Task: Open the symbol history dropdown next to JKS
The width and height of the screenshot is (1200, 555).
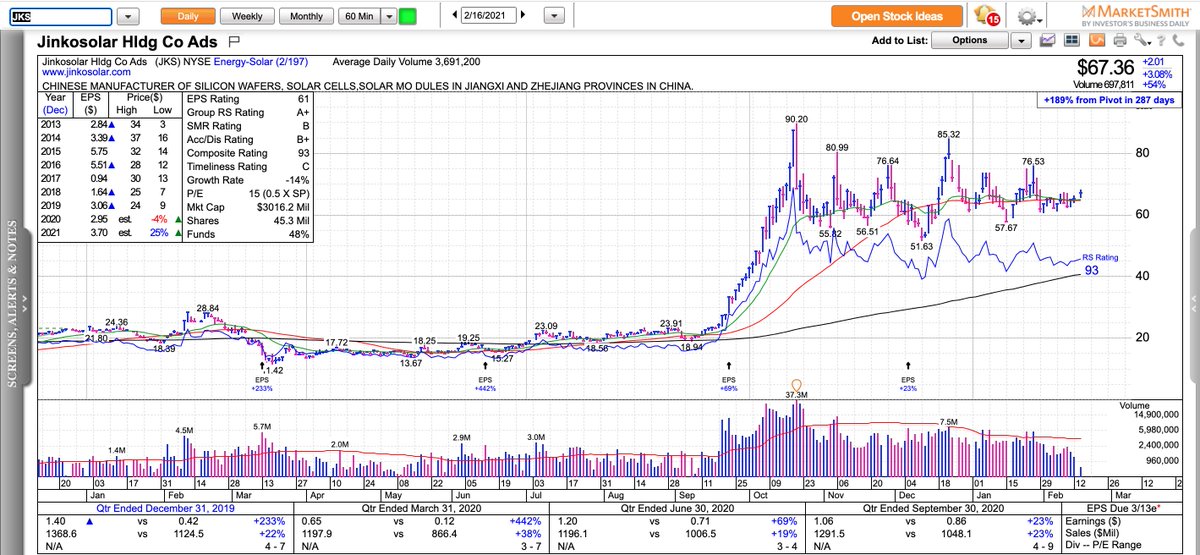Action: coord(129,17)
